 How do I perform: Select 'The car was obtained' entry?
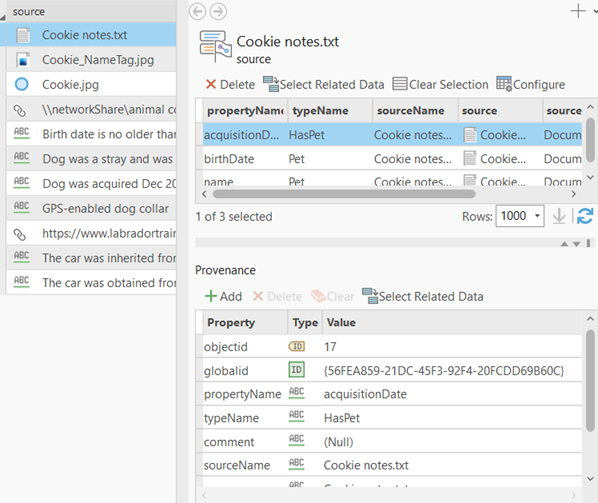91,283
